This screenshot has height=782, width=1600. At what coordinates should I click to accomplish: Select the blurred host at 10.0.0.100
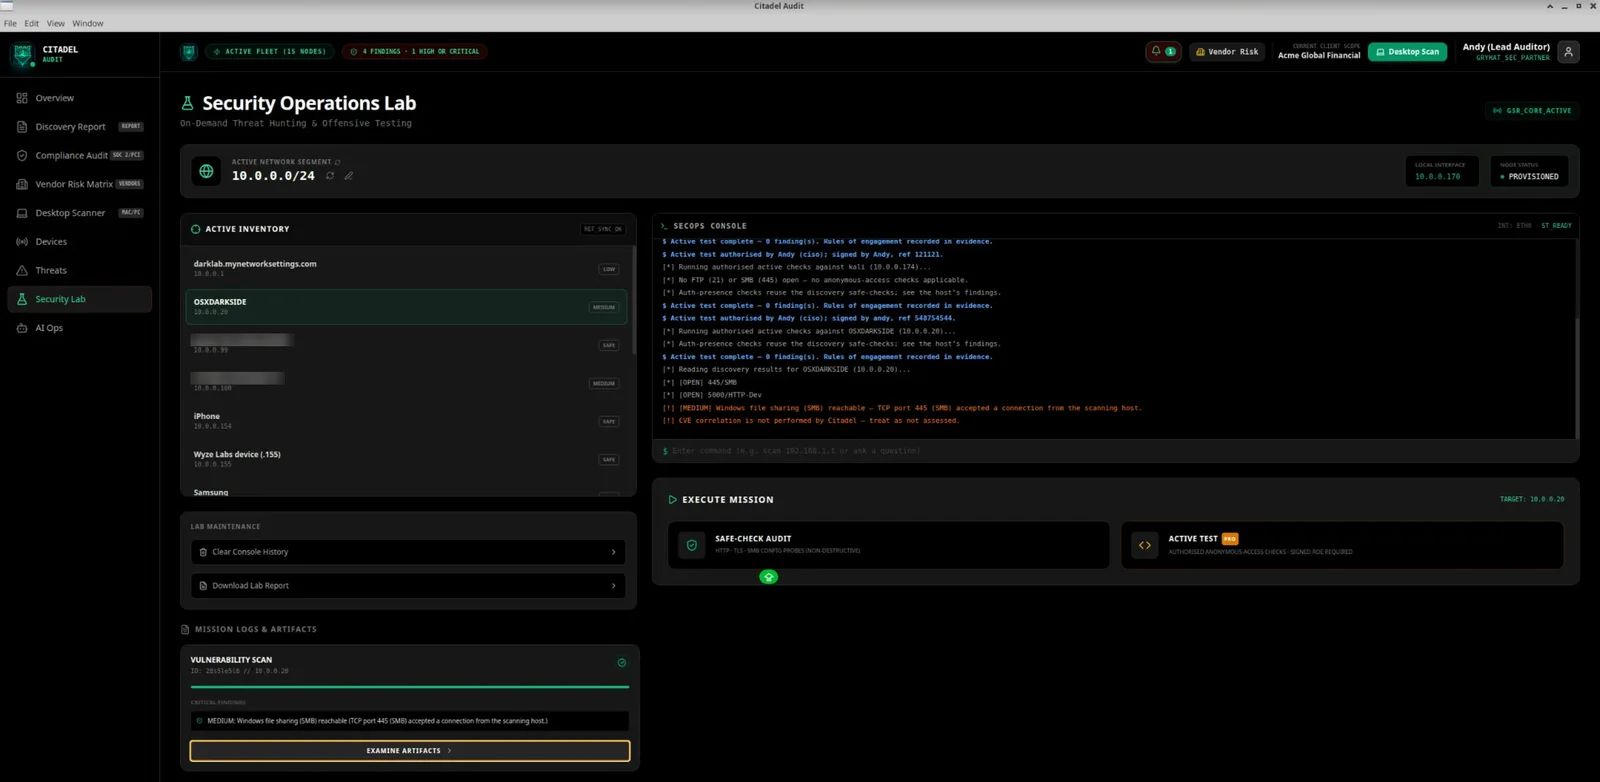406,382
